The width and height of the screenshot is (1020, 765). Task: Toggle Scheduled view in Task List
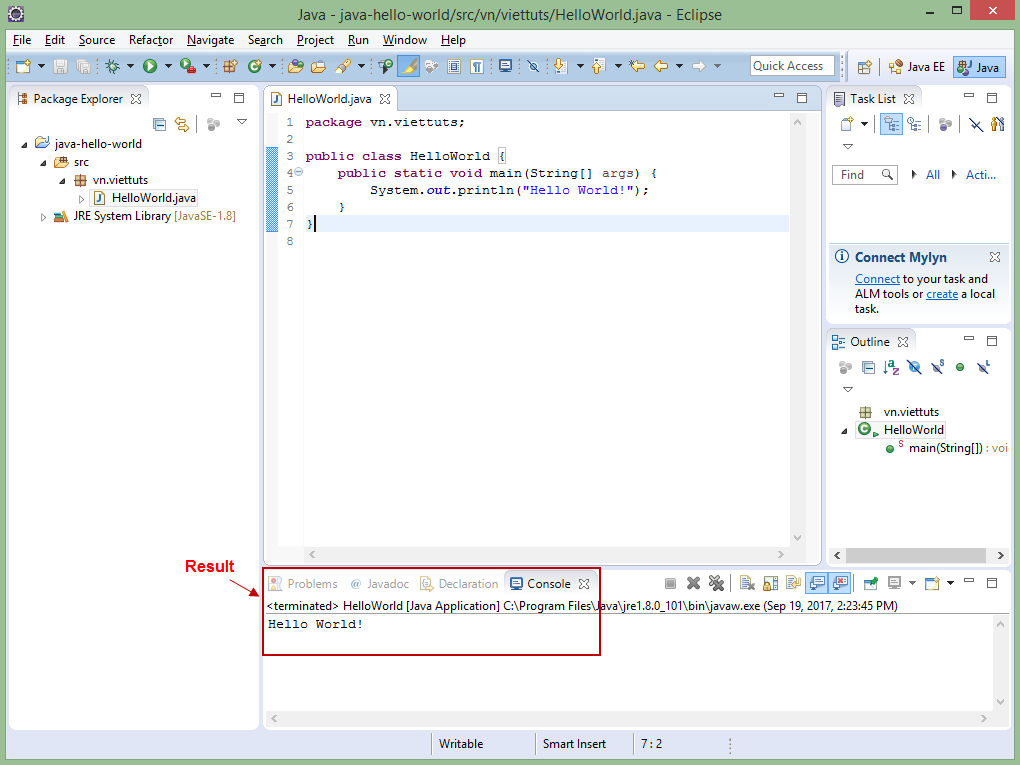tap(915, 124)
